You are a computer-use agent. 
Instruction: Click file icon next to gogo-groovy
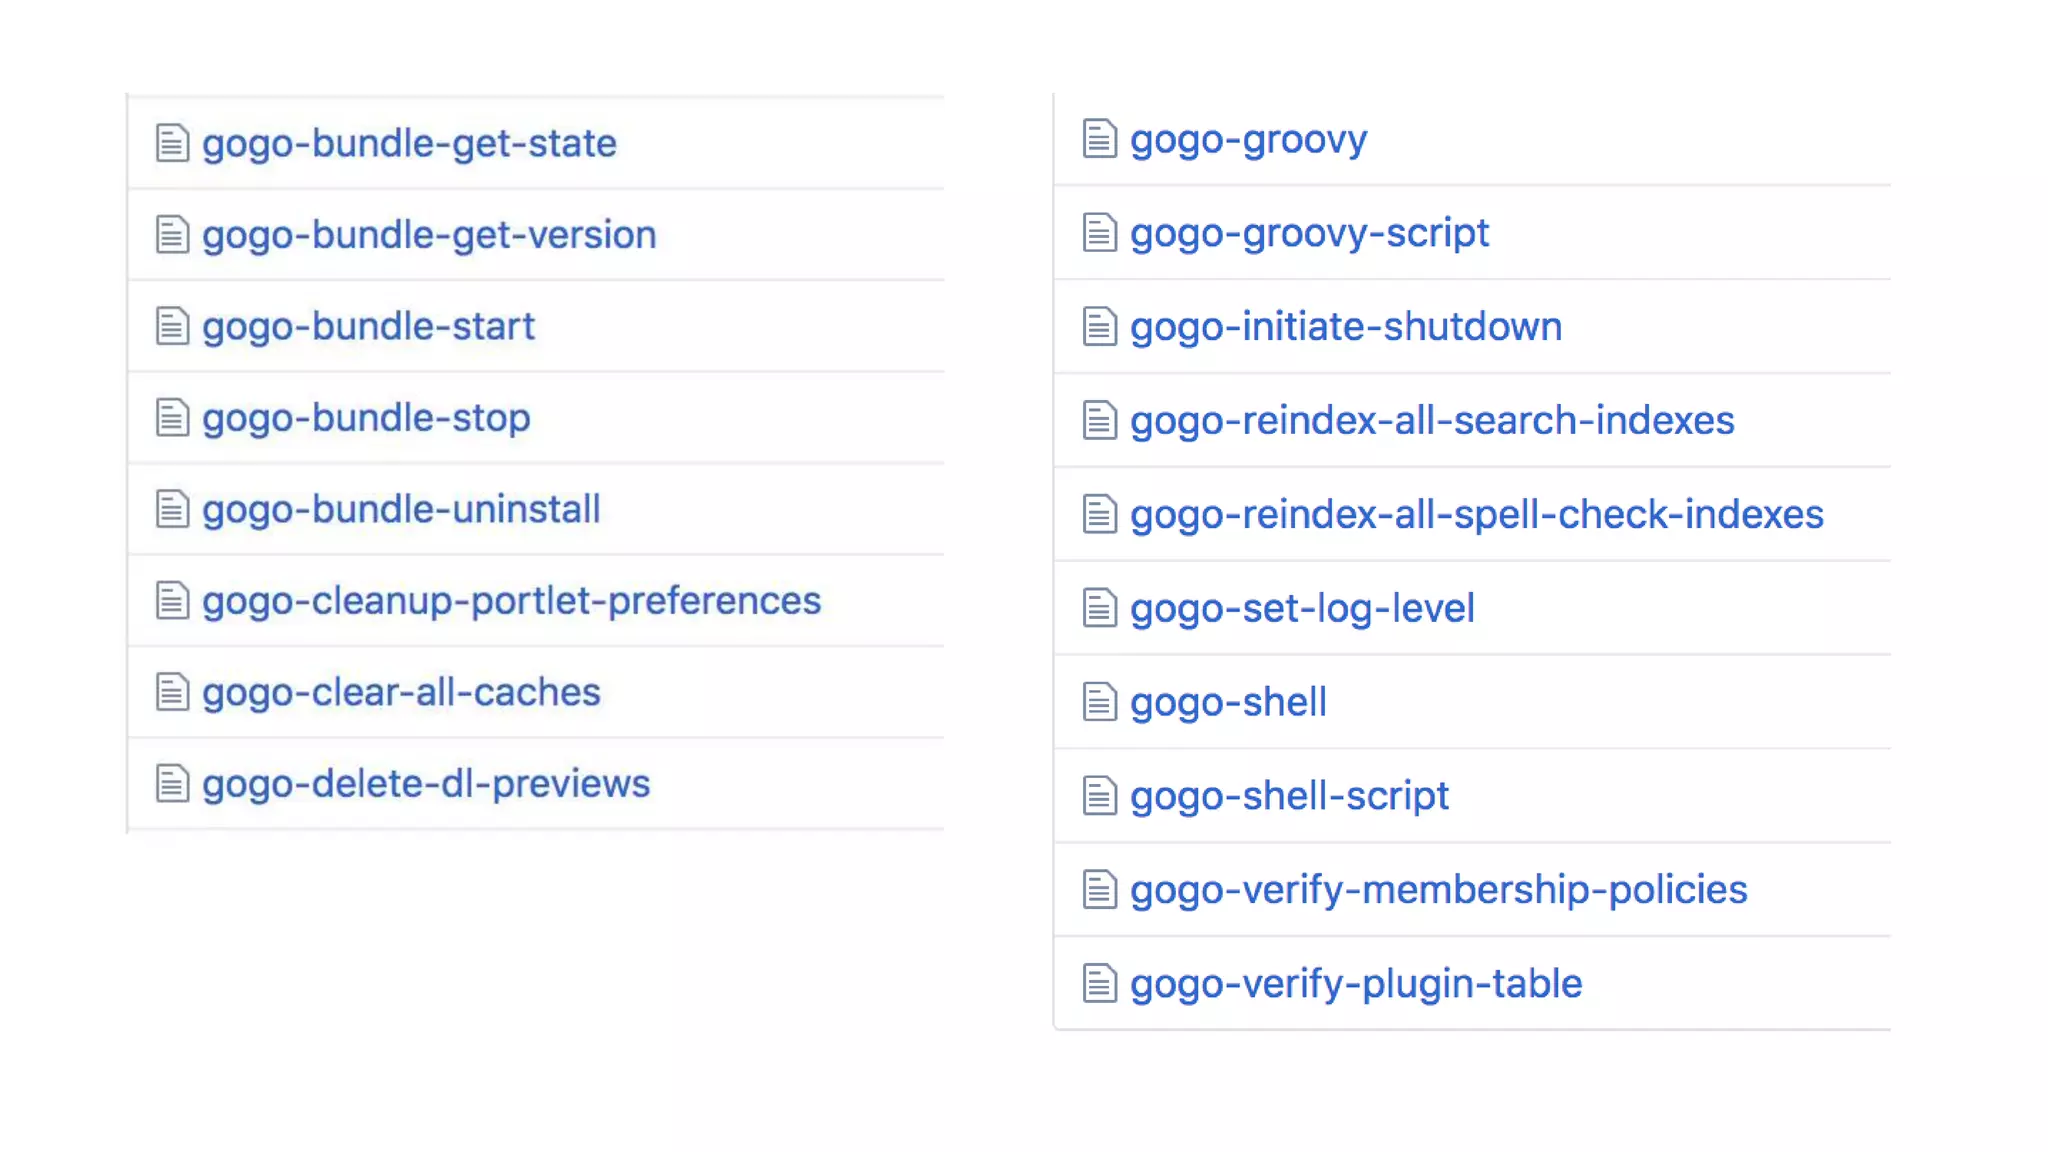pos(1099,139)
